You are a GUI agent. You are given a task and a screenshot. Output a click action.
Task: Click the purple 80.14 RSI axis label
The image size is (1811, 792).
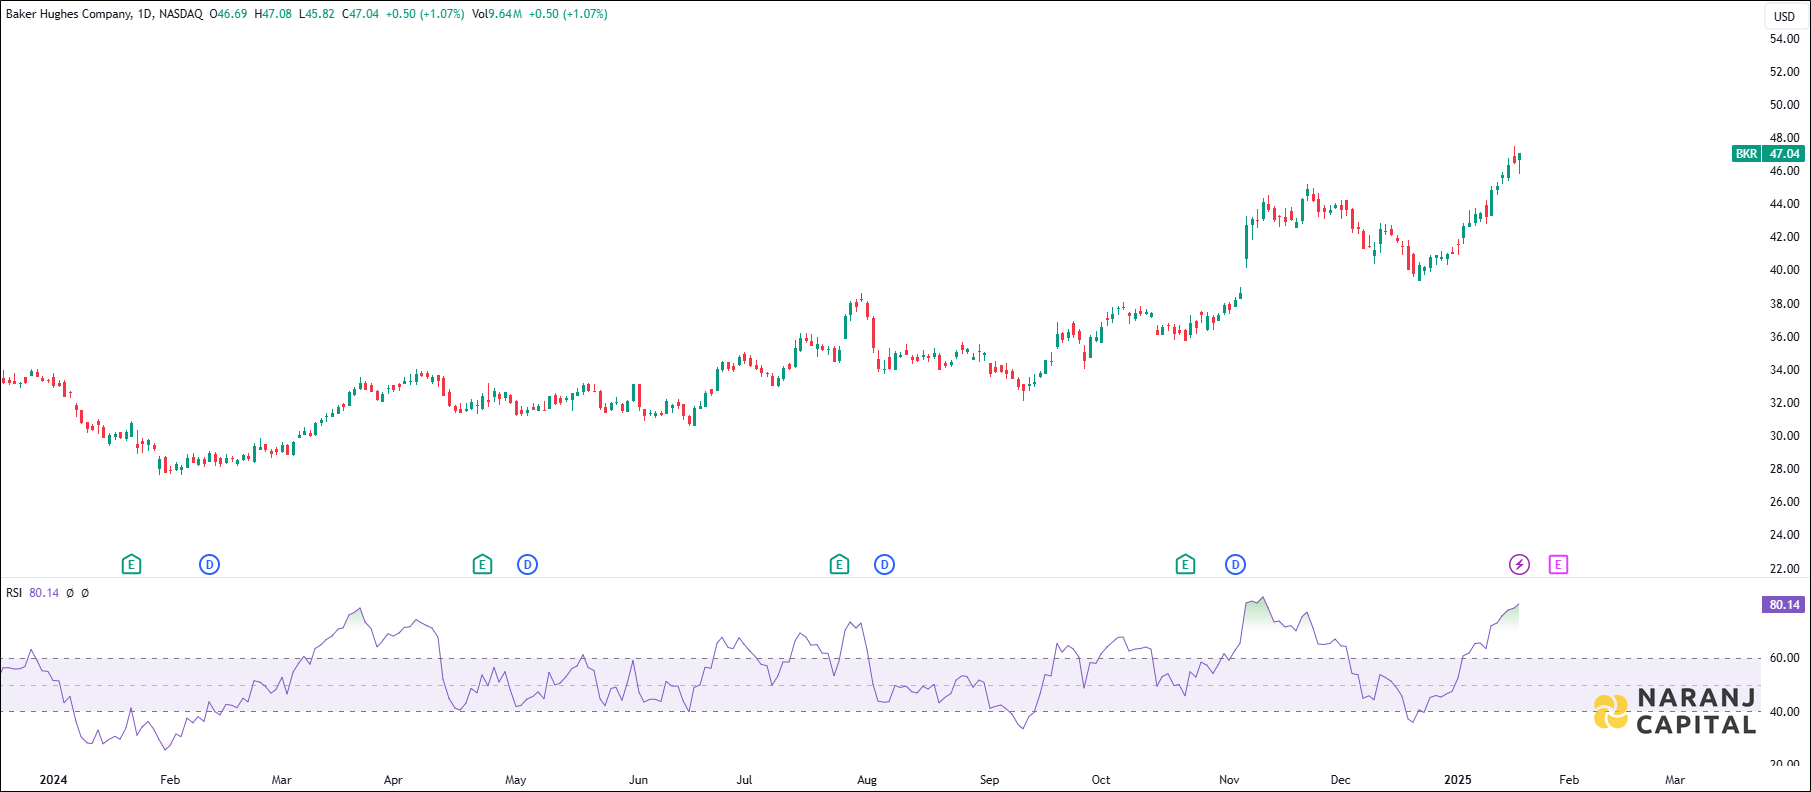[1784, 604]
